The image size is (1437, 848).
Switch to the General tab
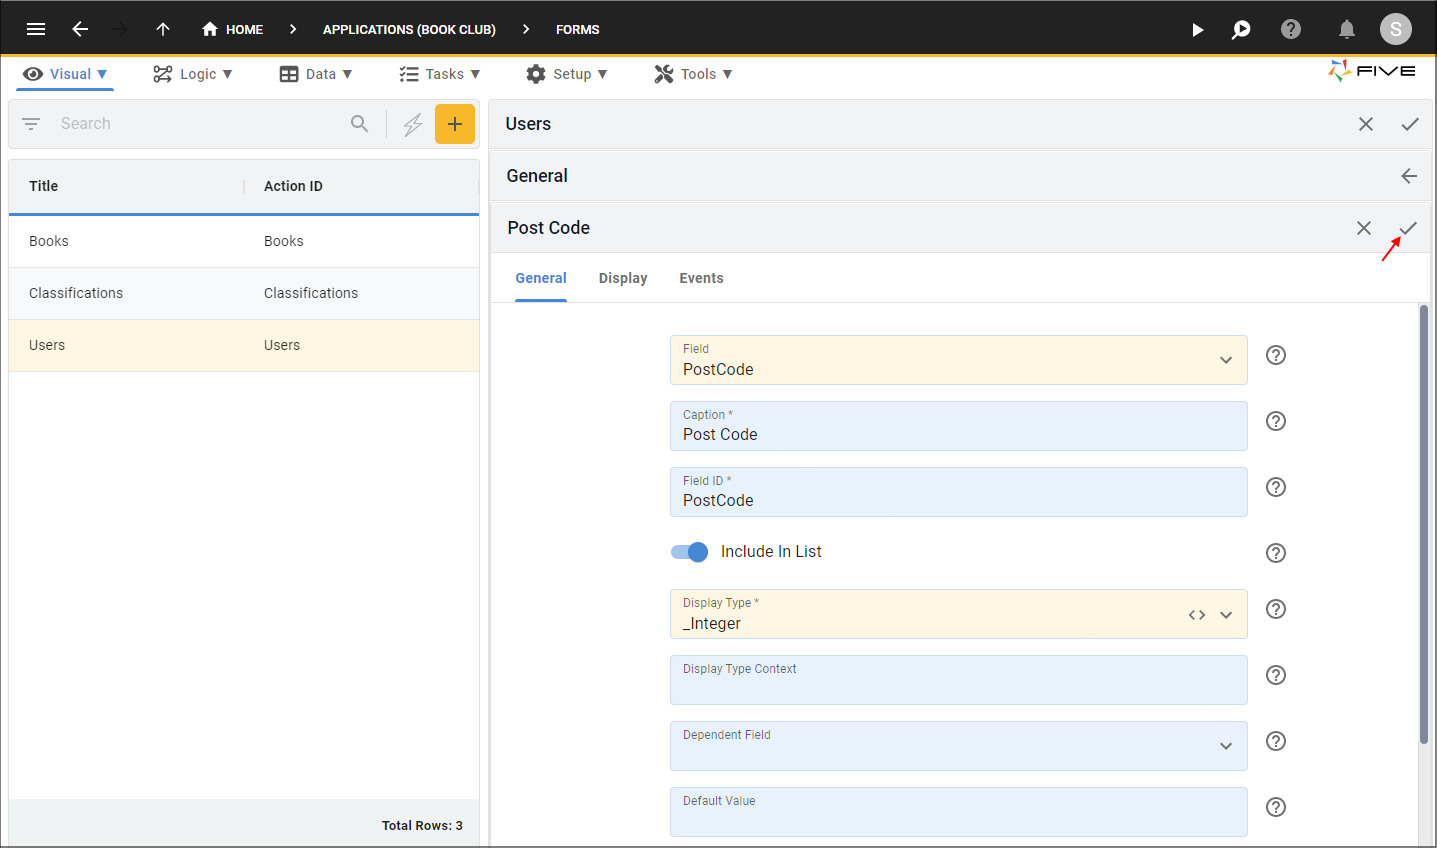[x=541, y=278]
